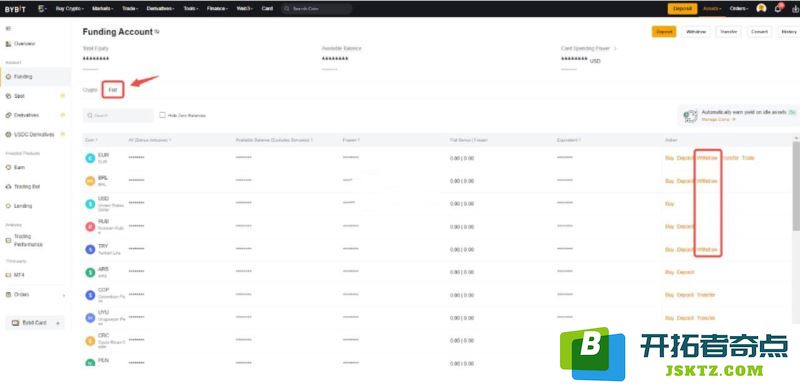Click the EUR coin icon
The width and height of the screenshot is (800, 384).
point(90,158)
